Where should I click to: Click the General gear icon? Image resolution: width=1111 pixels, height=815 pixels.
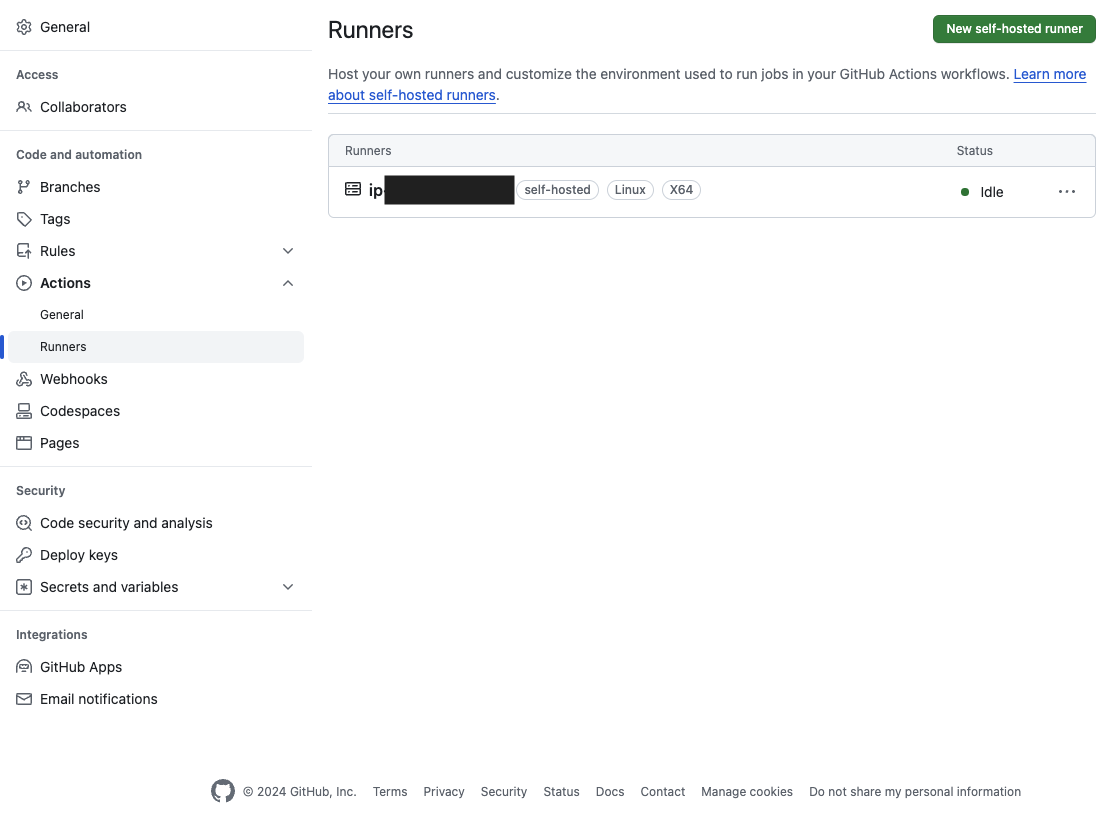[24, 27]
